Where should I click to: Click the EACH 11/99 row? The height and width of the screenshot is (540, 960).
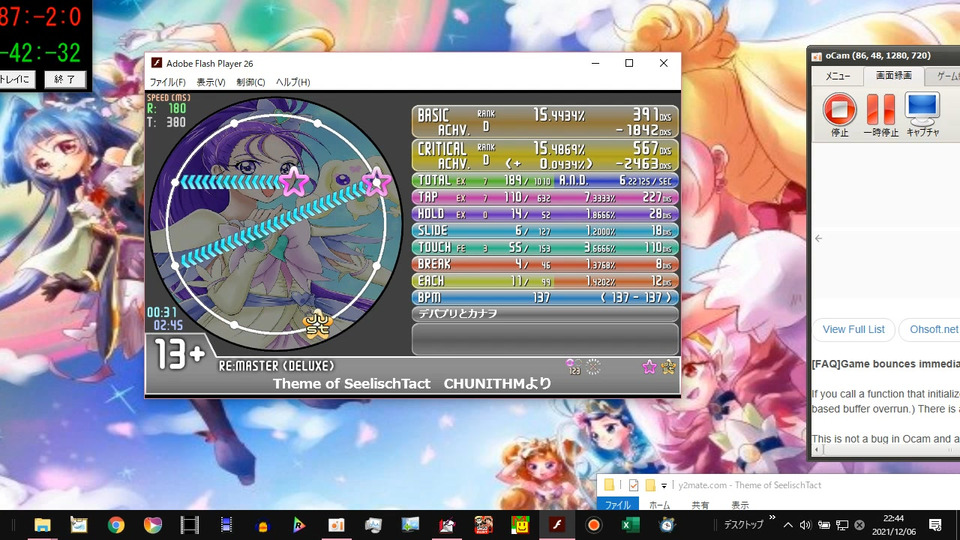(x=545, y=281)
